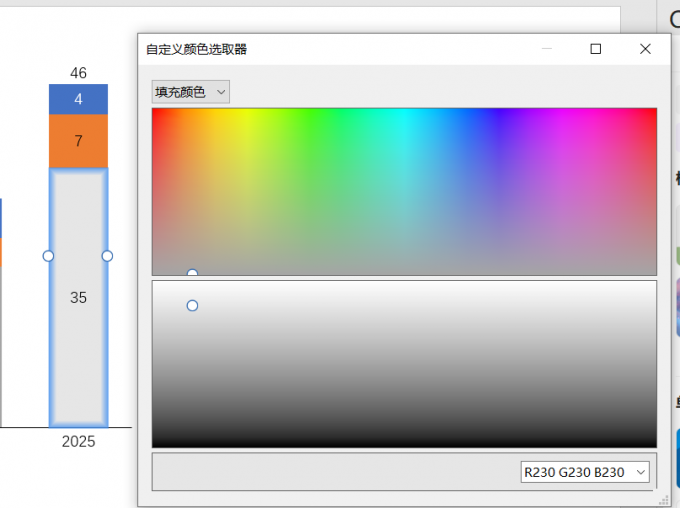Image resolution: width=680 pixels, height=508 pixels.
Task: Open the 填充颜色 dropdown
Action: (190, 92)
